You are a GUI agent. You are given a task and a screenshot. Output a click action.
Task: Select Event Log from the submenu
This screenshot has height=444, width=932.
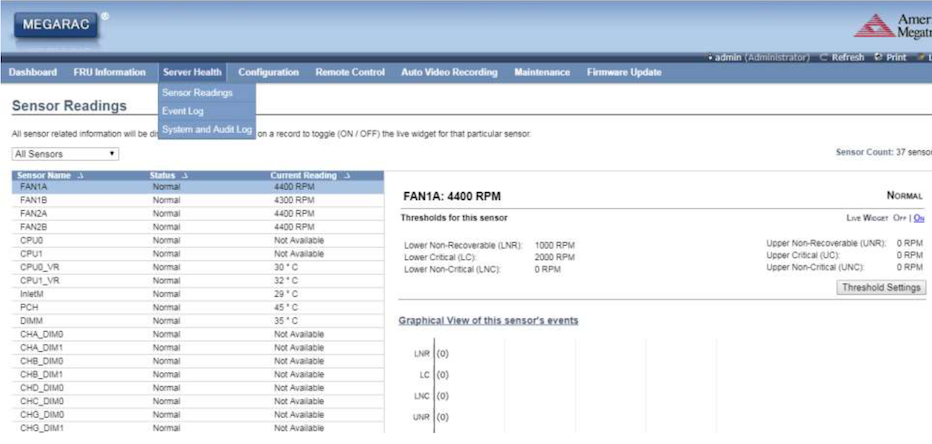tap(183, 111)
